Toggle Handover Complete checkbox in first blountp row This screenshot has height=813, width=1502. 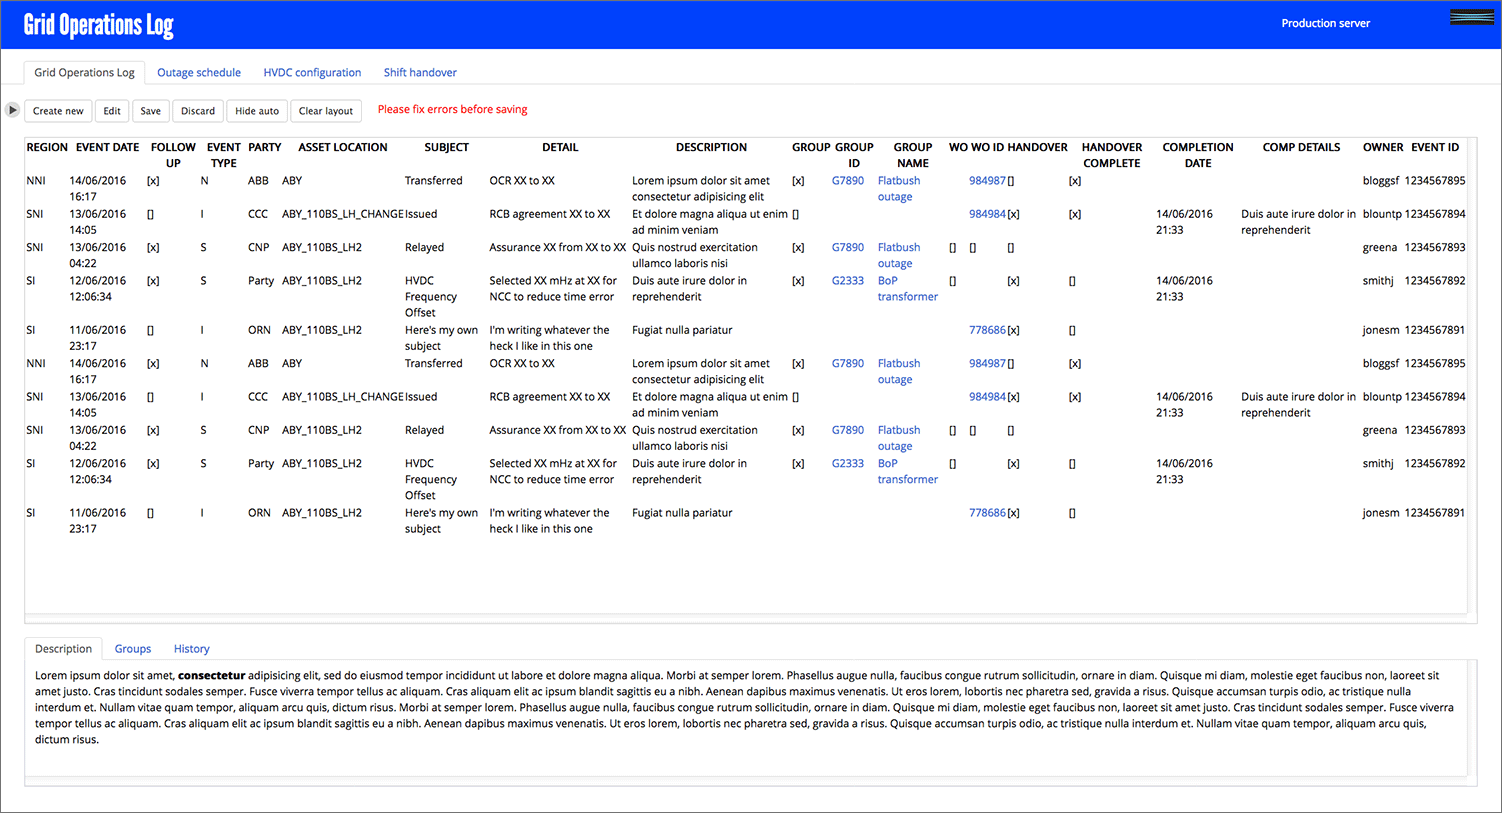tap(1075, 214)
